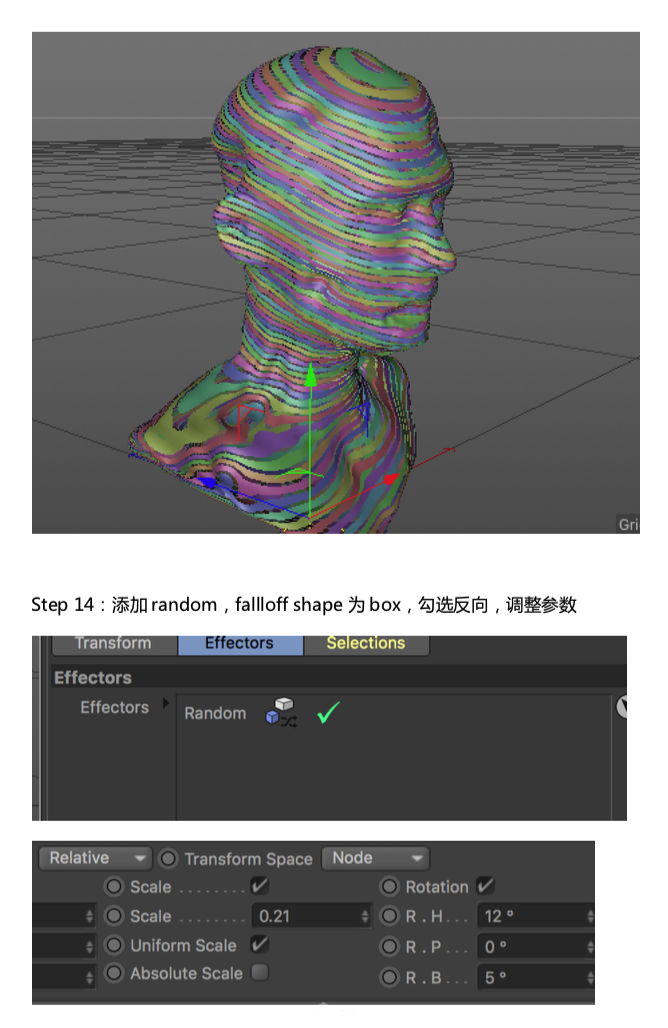668x1028 pixels.
Task: Toggle the Uniform Scale checkbox
Action: pyautogui.click(x=260, y=945)
